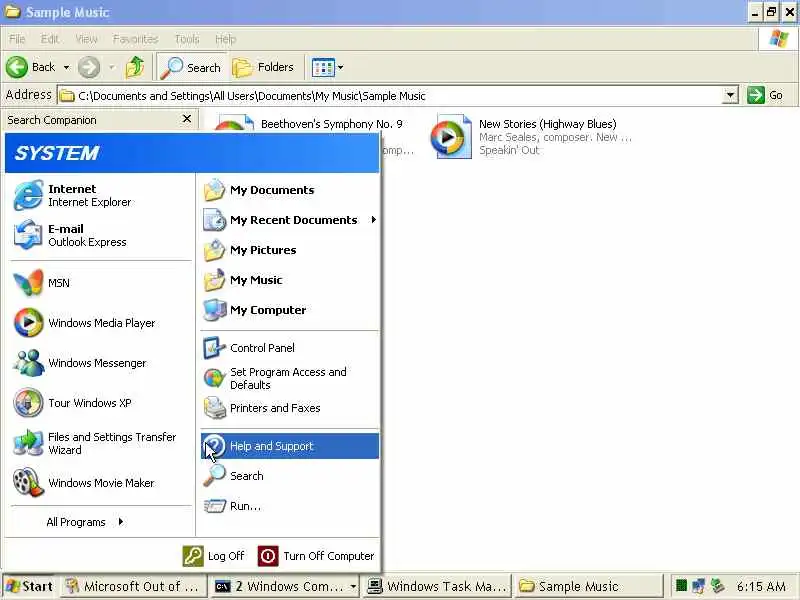Click the Log Off button
Viewport: 800px width, 600px height.
(x=214, y=556)
